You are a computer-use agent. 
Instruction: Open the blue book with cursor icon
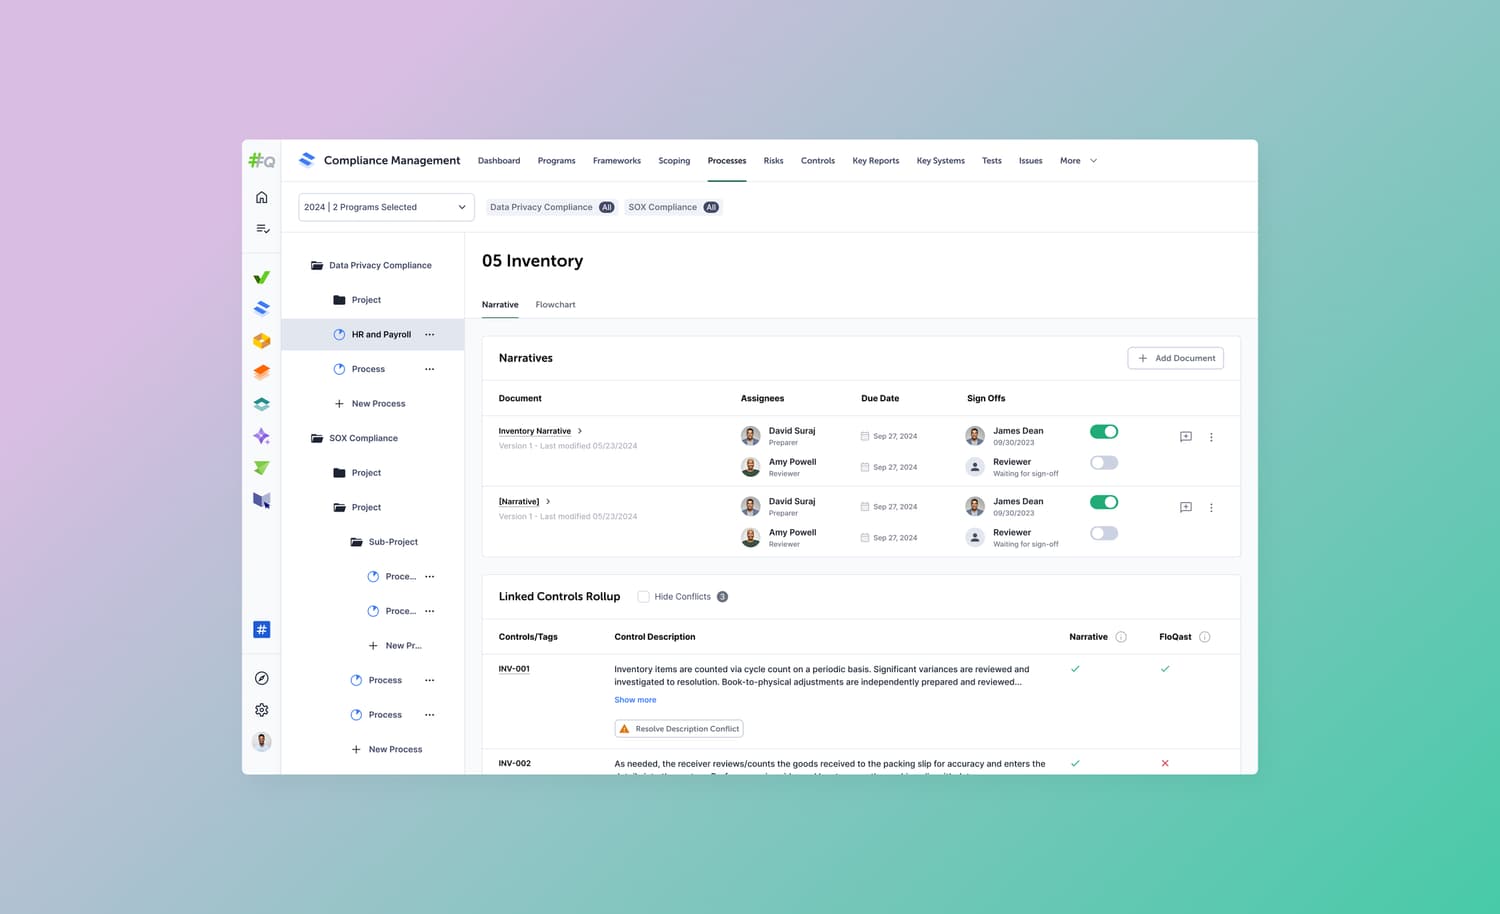tap(261, 500)
